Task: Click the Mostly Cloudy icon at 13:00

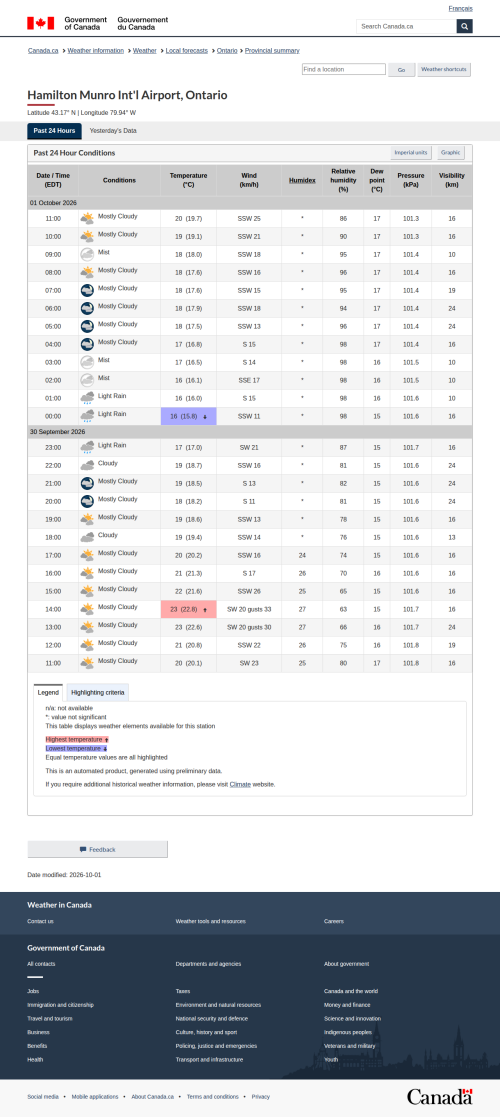Action: click(87, 627)
